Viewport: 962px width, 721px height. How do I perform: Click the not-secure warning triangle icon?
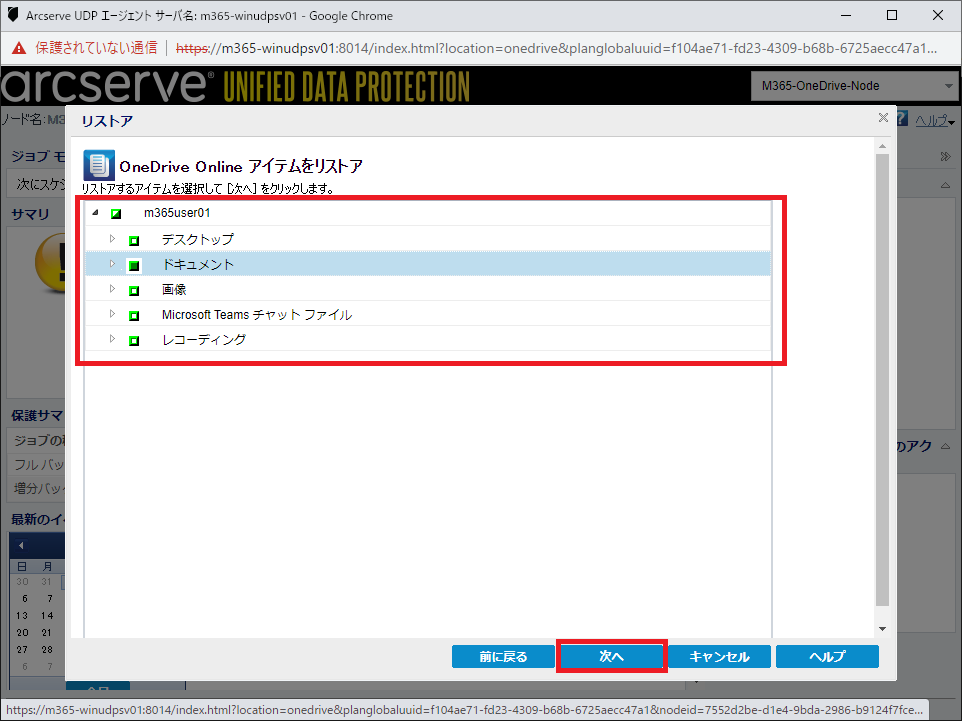pos(19,48)
